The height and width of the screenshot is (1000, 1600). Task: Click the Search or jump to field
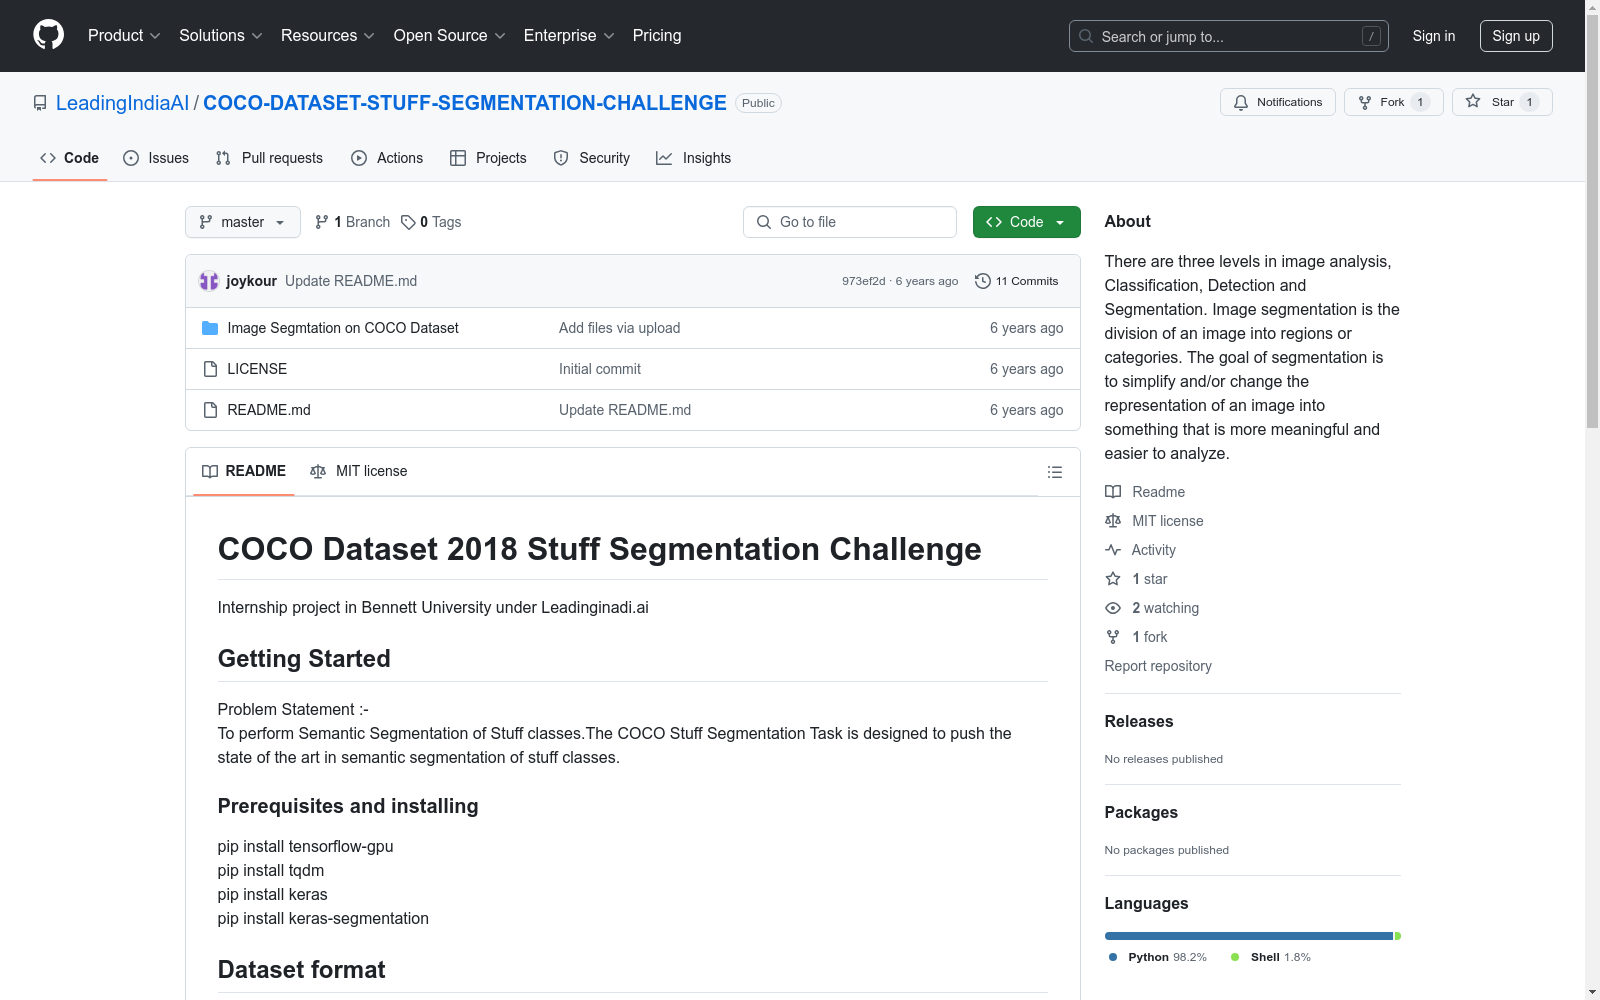coord(1229,36)
